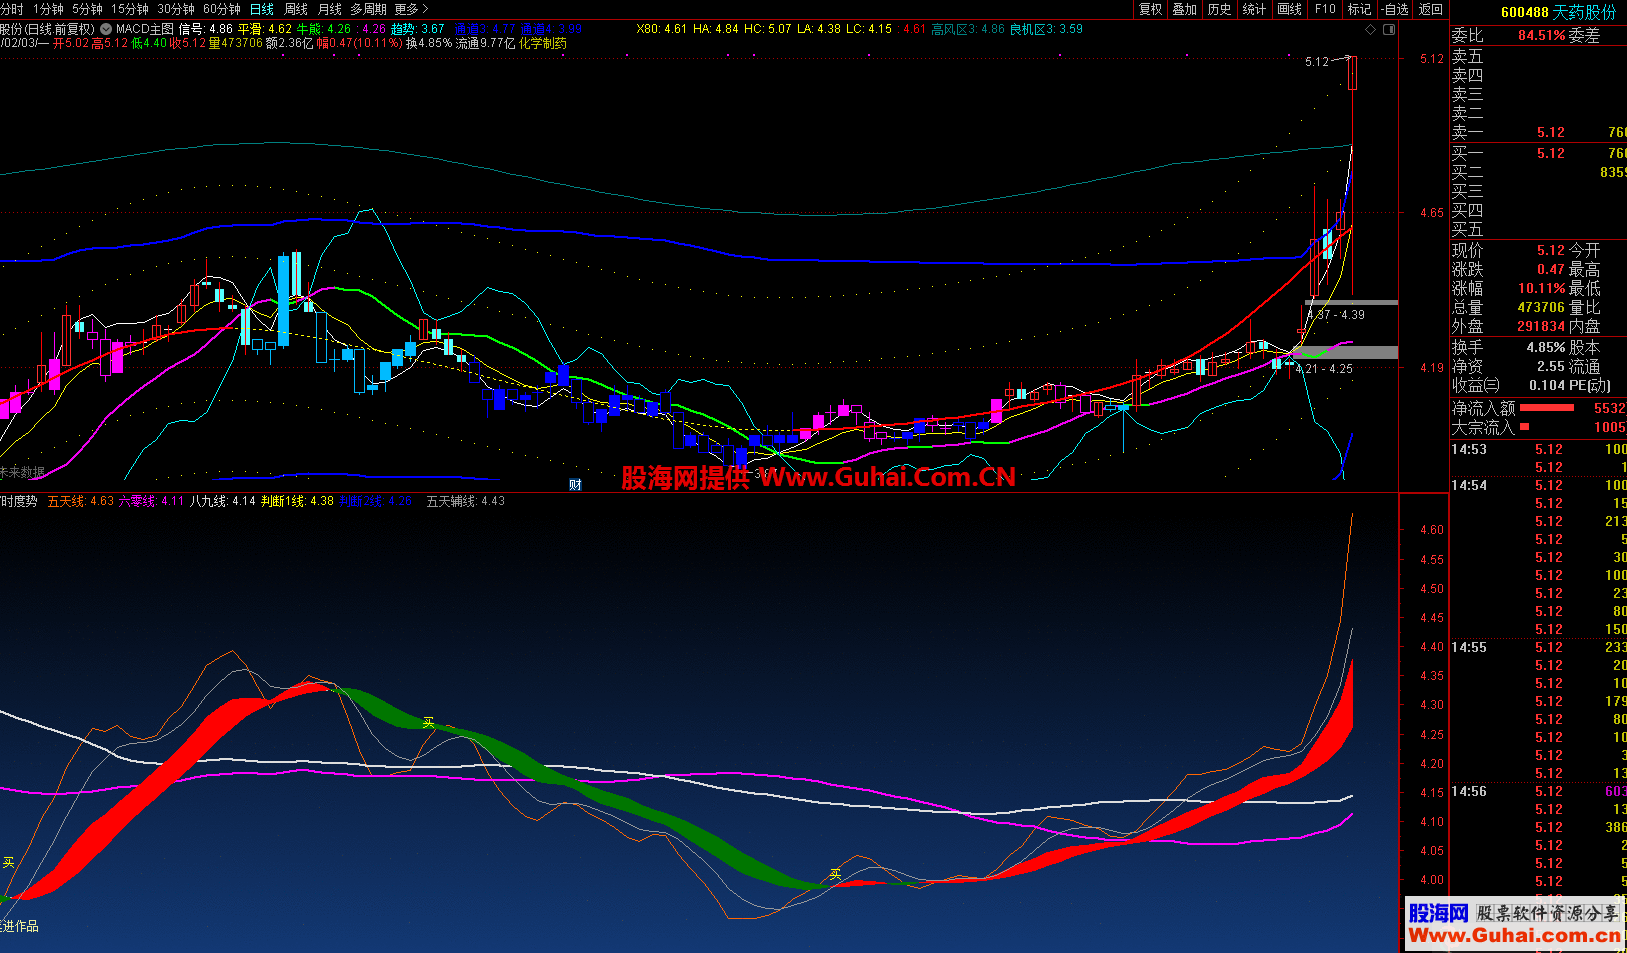Viewport: 1627px width, 953px height.
Task: Select the 买一 bid row
Action: [1538, 153]
